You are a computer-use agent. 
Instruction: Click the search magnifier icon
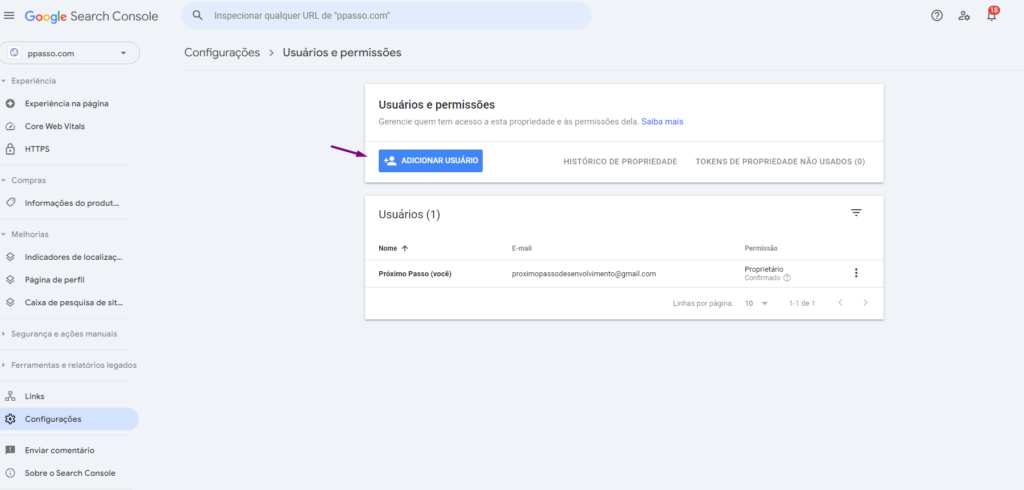tap(197, 15)
